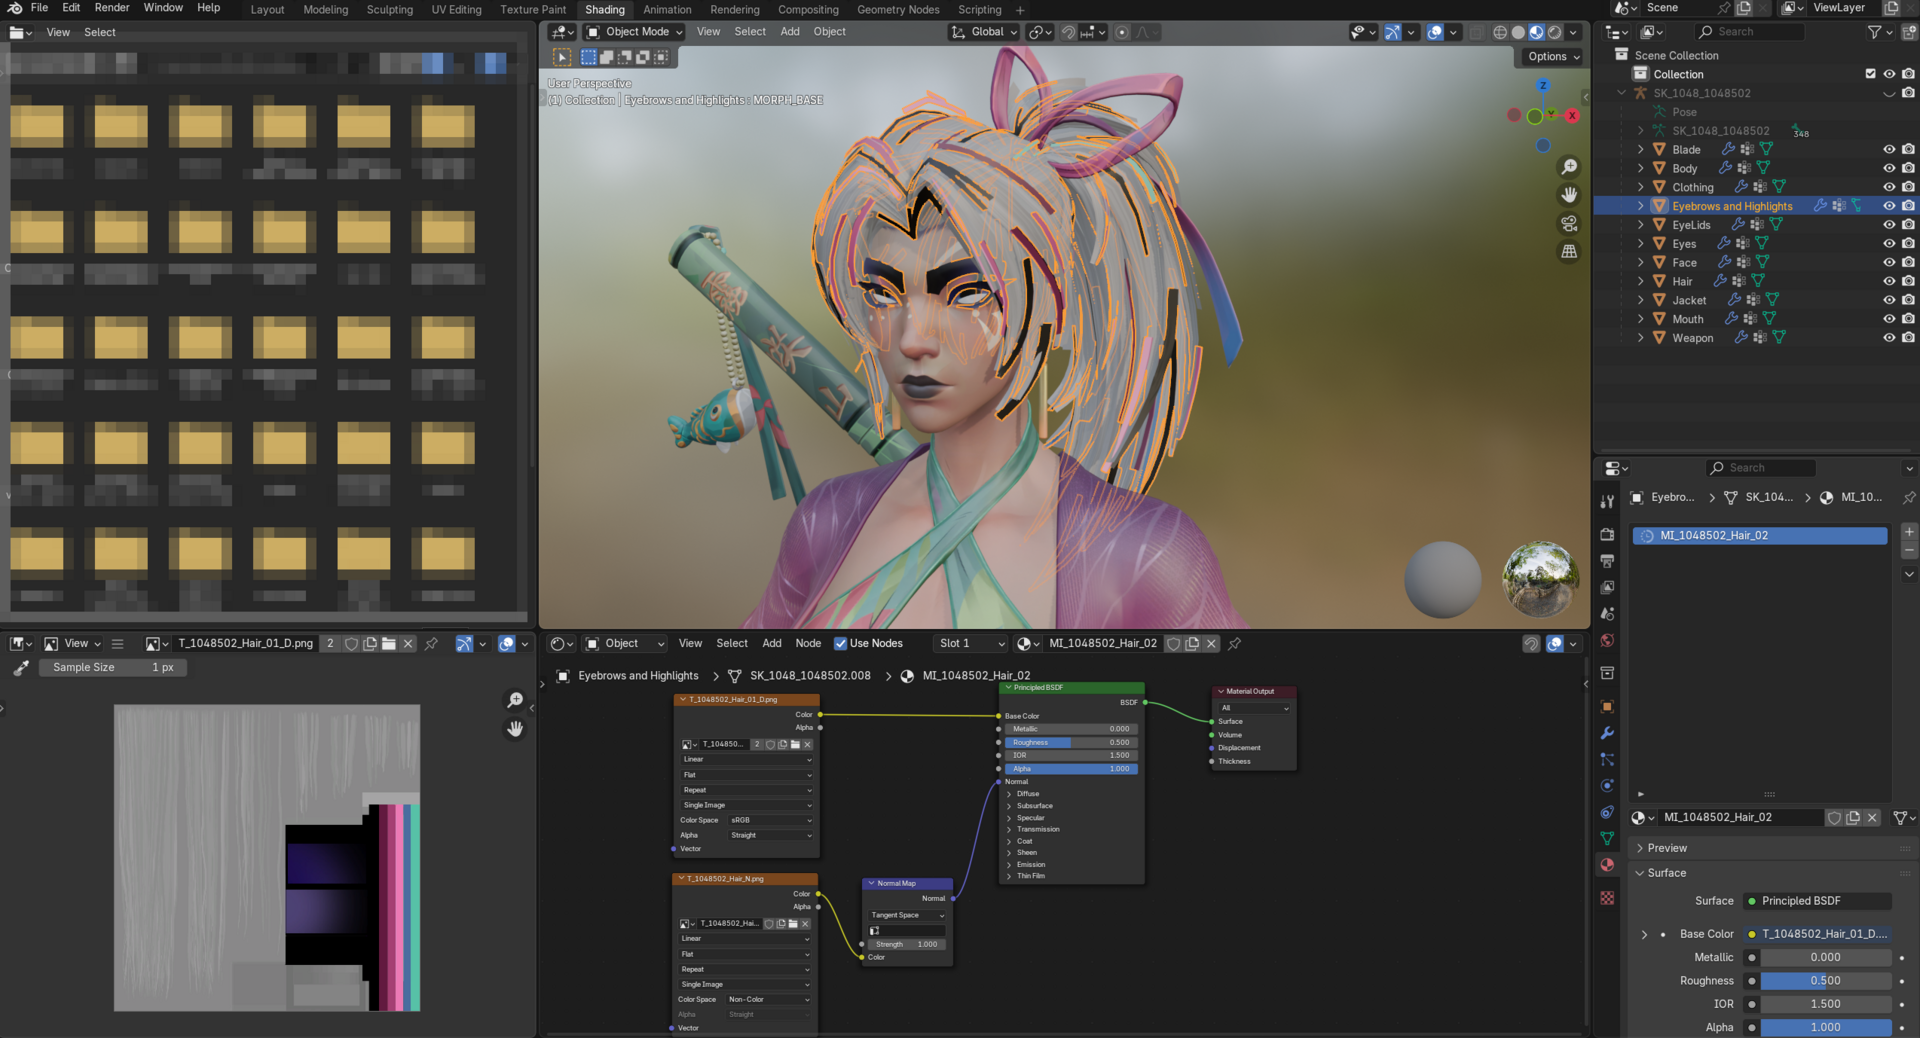This screenshot has height=1038, width=1920.
Task: Switch to the UV Editing workspace tab
Action: coord(456,10)
